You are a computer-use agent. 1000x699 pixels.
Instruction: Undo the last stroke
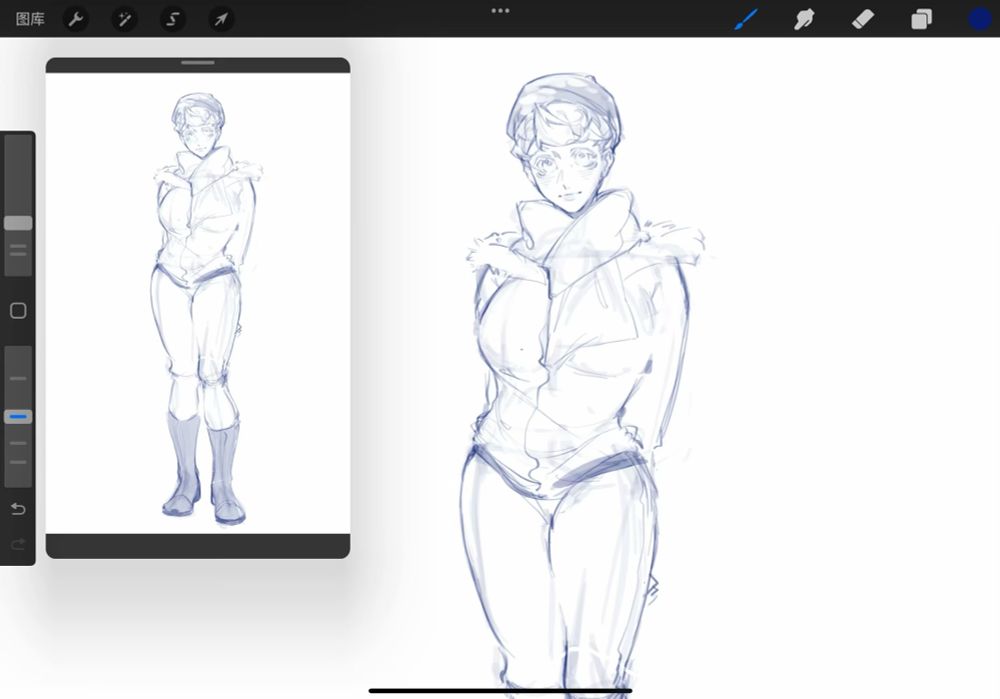pyautogui.click(x=18, y=508)
